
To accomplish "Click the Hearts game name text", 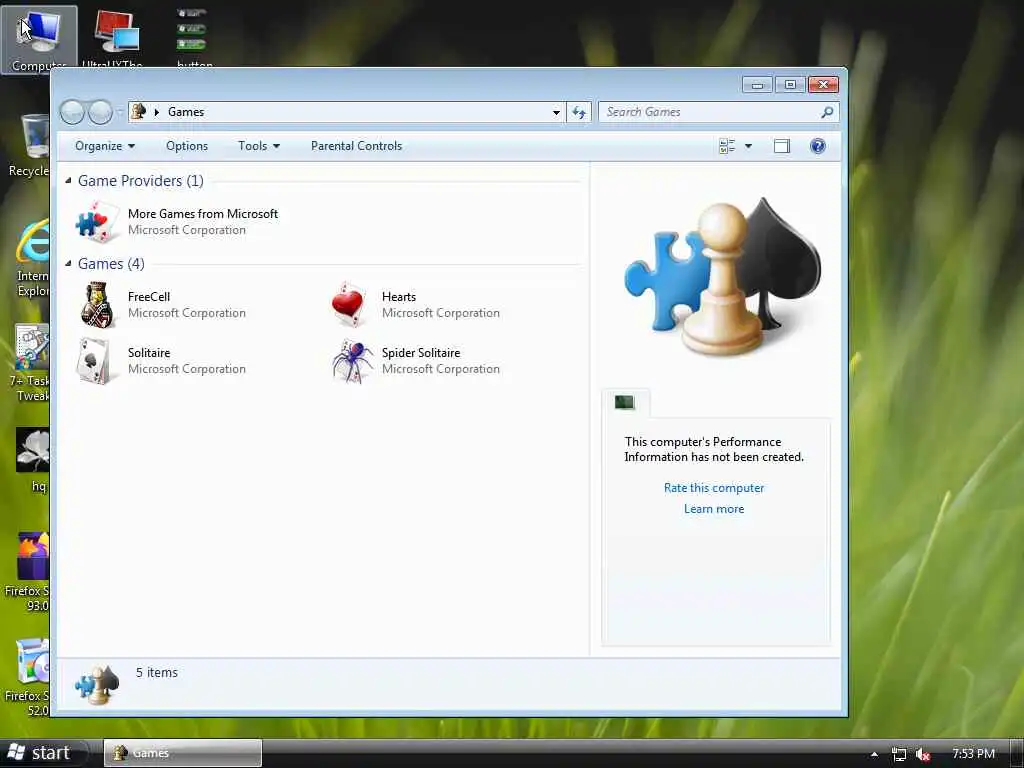I will [399, 296].
